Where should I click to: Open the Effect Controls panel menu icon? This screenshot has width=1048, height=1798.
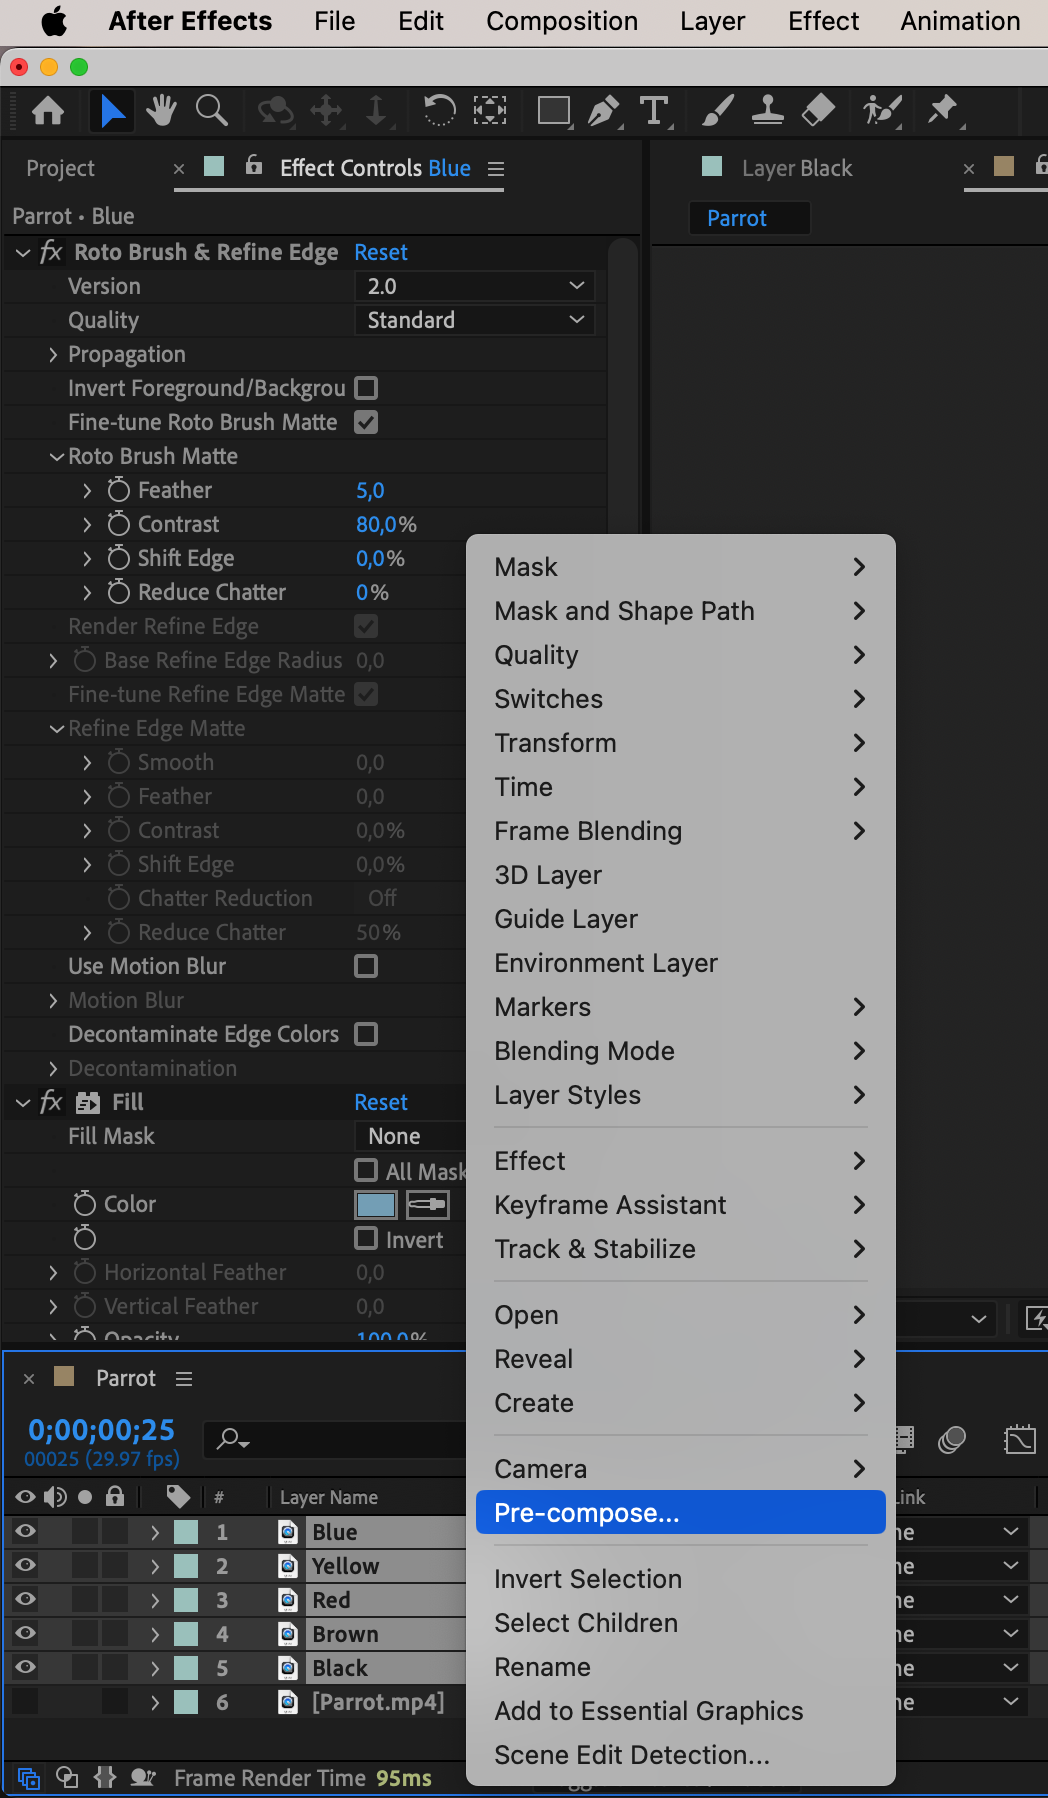pos(496,169)
